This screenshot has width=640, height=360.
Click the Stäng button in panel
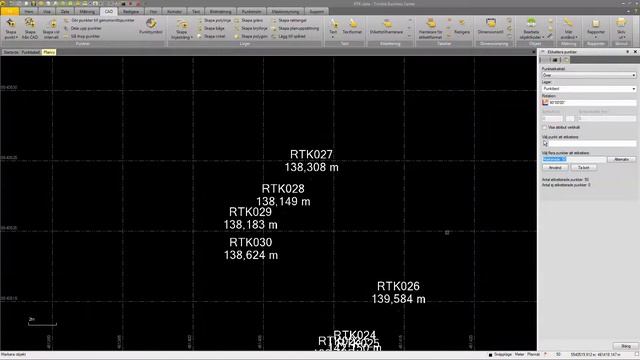625,346
